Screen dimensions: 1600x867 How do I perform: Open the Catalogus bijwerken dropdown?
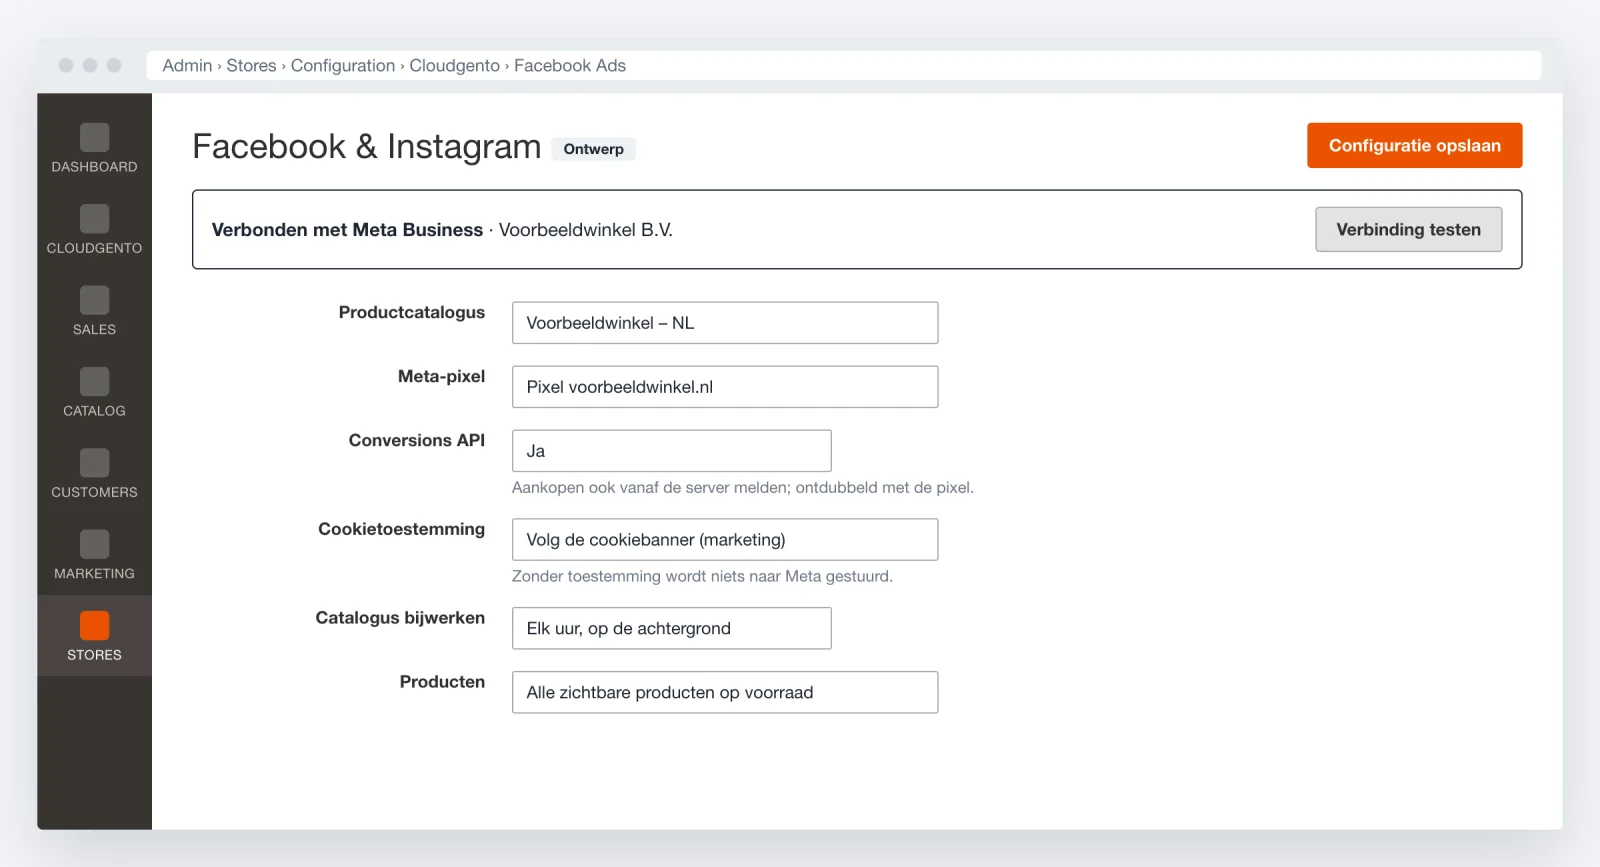[x=671, y=628]
